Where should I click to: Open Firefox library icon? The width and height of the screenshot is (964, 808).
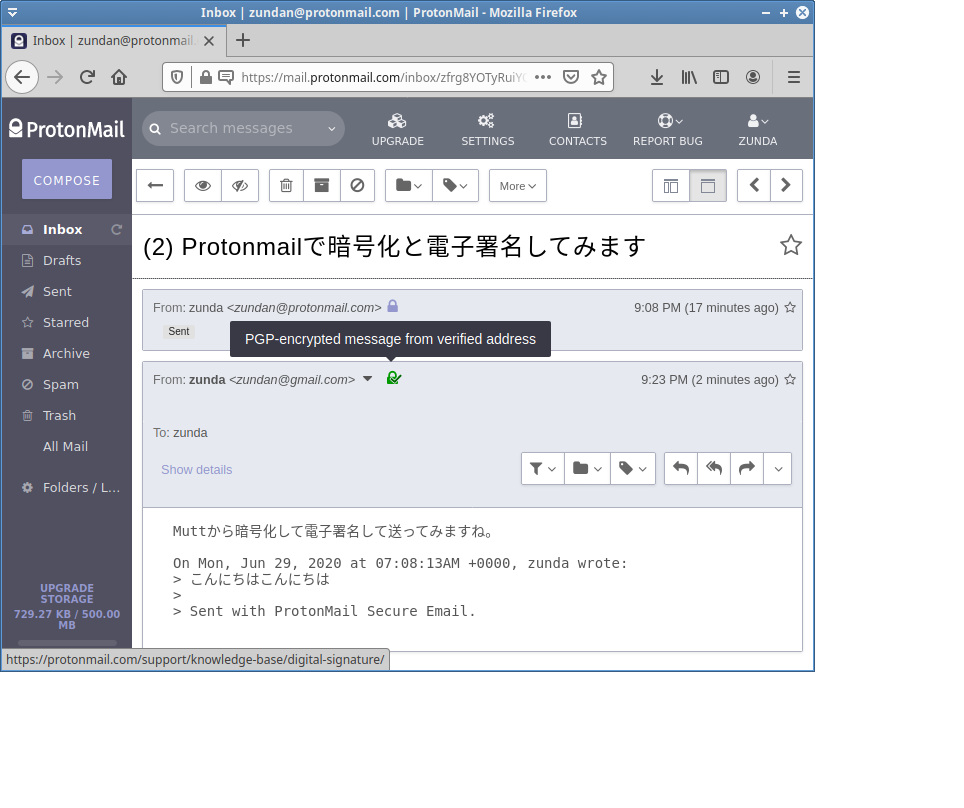click(x=689, y=77)
